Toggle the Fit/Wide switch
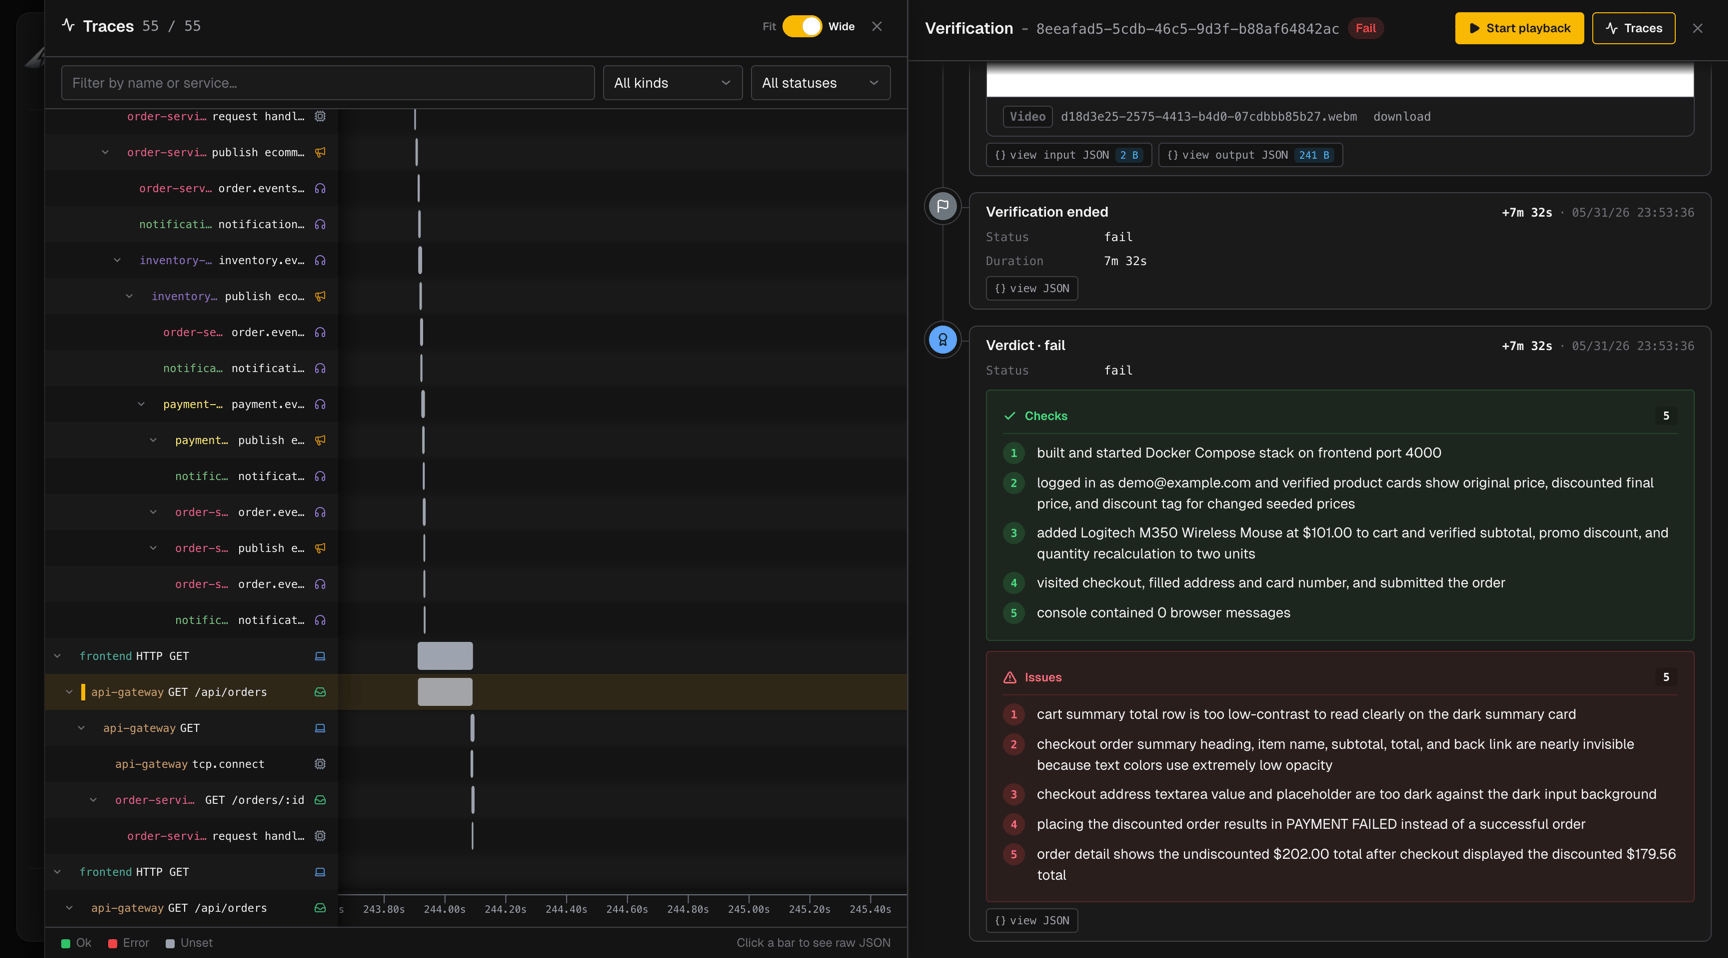This screenshot has width=1728, height=958. 802,27
